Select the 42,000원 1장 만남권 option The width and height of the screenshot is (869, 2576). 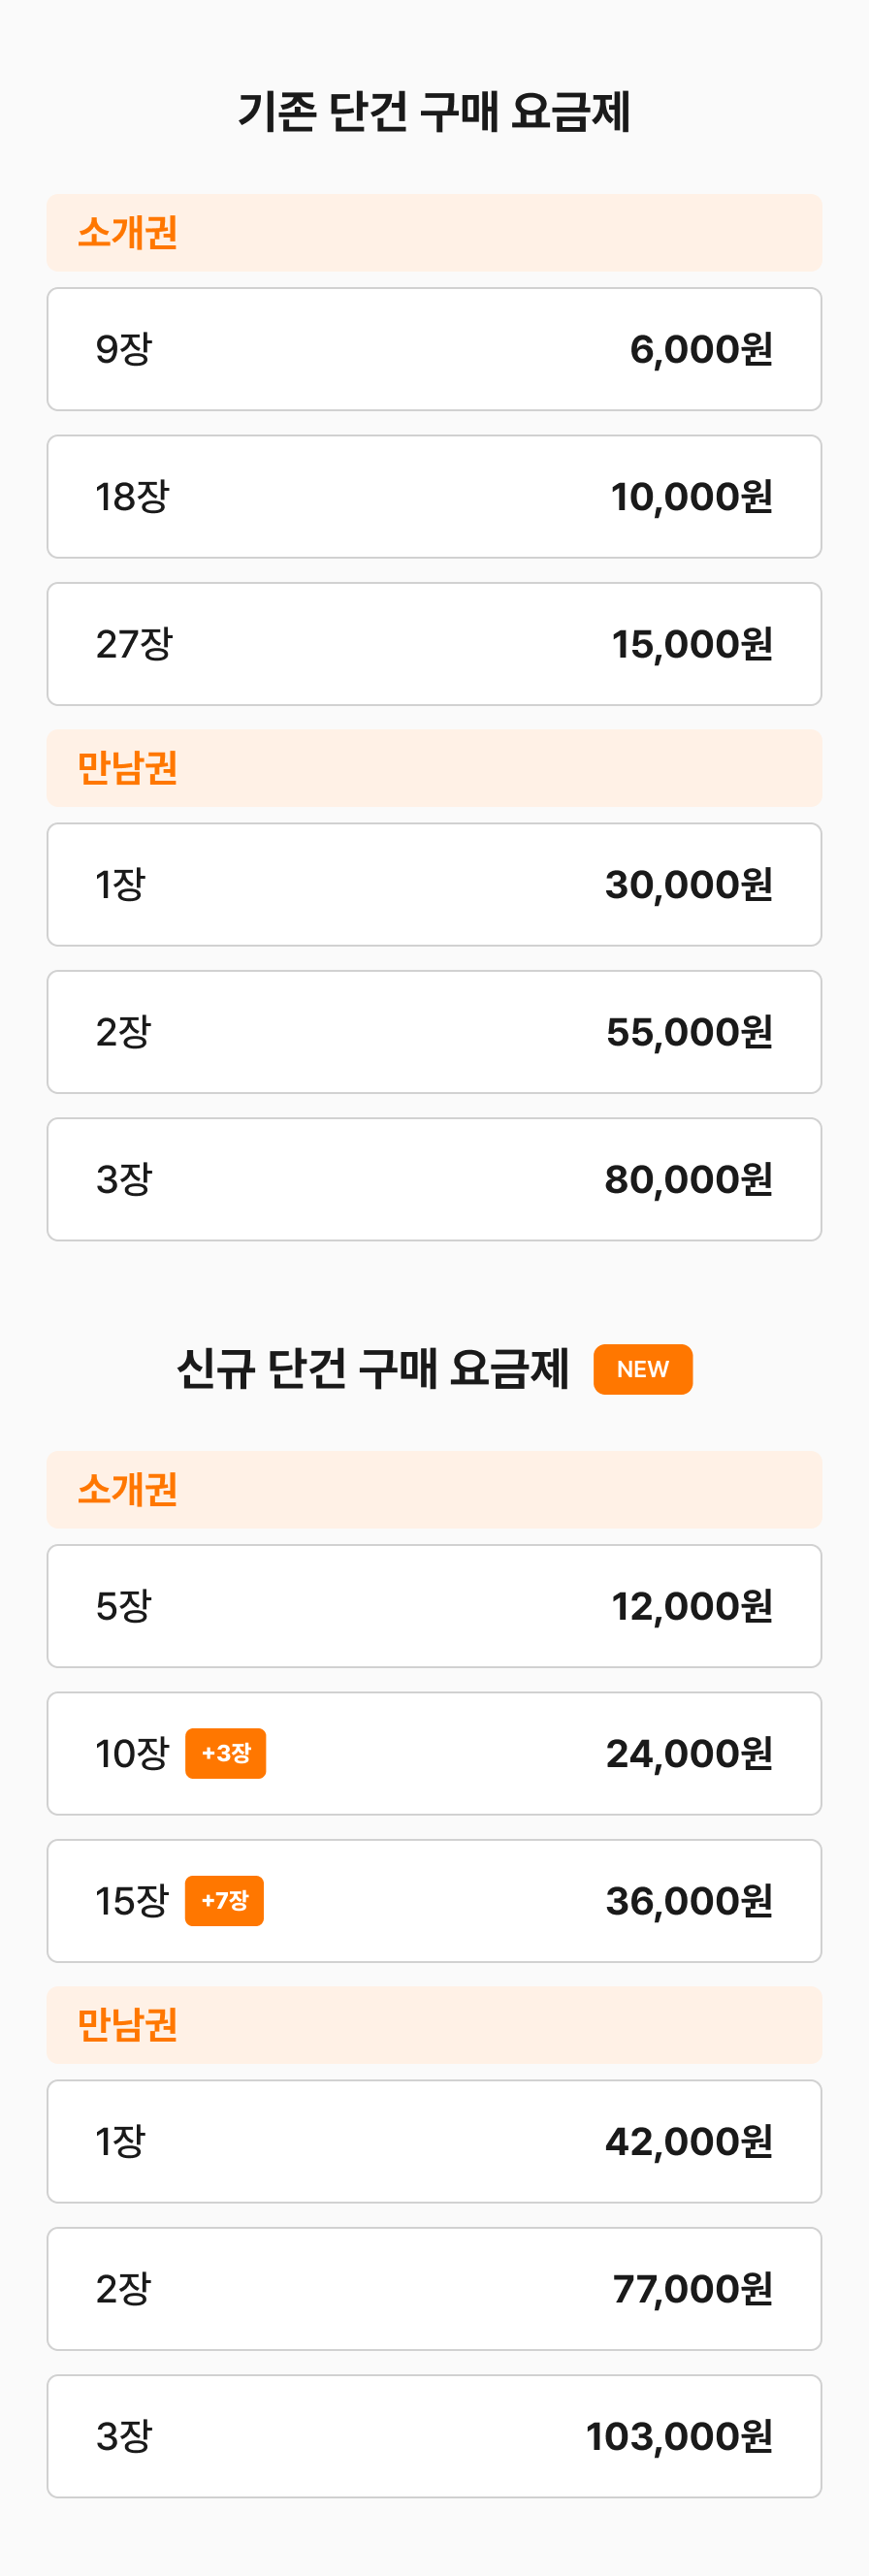434,2141
